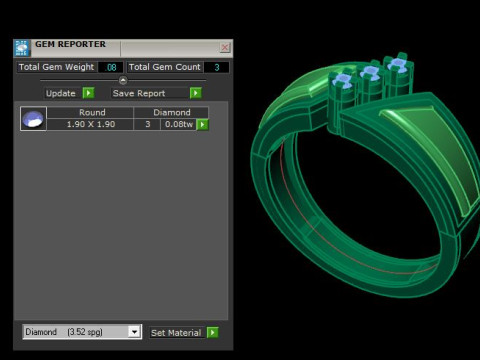The image size is (480, 360).
Task: Click the Total Gem Count label
Action: [x=165, y=67]
